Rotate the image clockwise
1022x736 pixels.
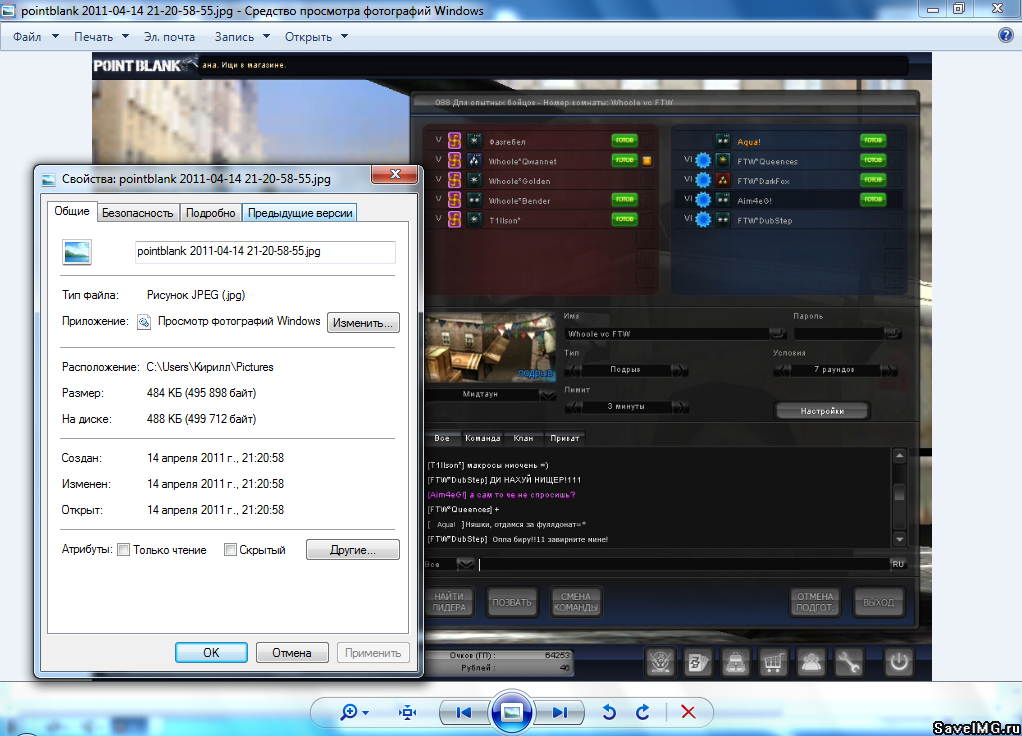point(643,712)
